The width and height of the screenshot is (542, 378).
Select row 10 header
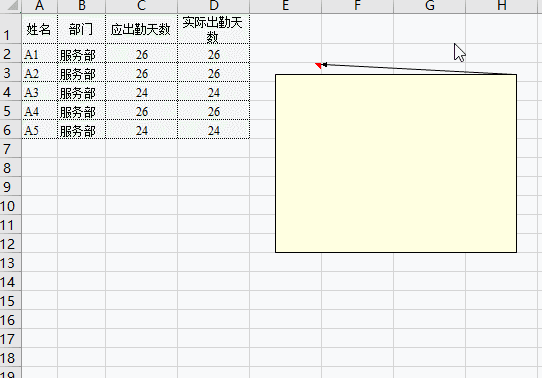point(10,205)
